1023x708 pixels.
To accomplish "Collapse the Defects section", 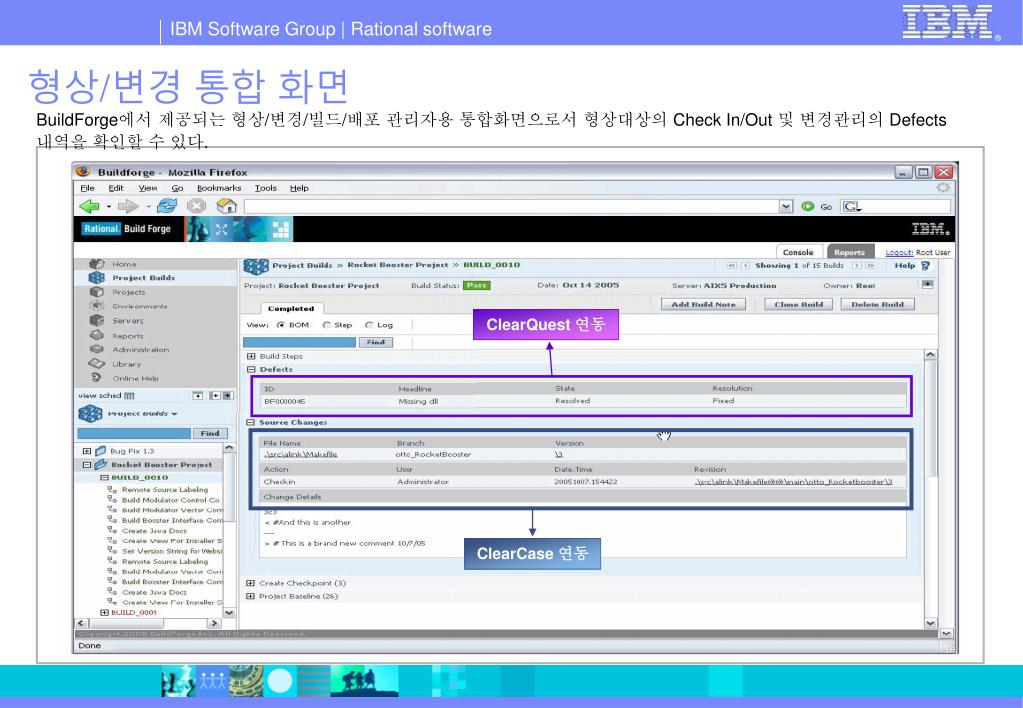I will (251, 369).
